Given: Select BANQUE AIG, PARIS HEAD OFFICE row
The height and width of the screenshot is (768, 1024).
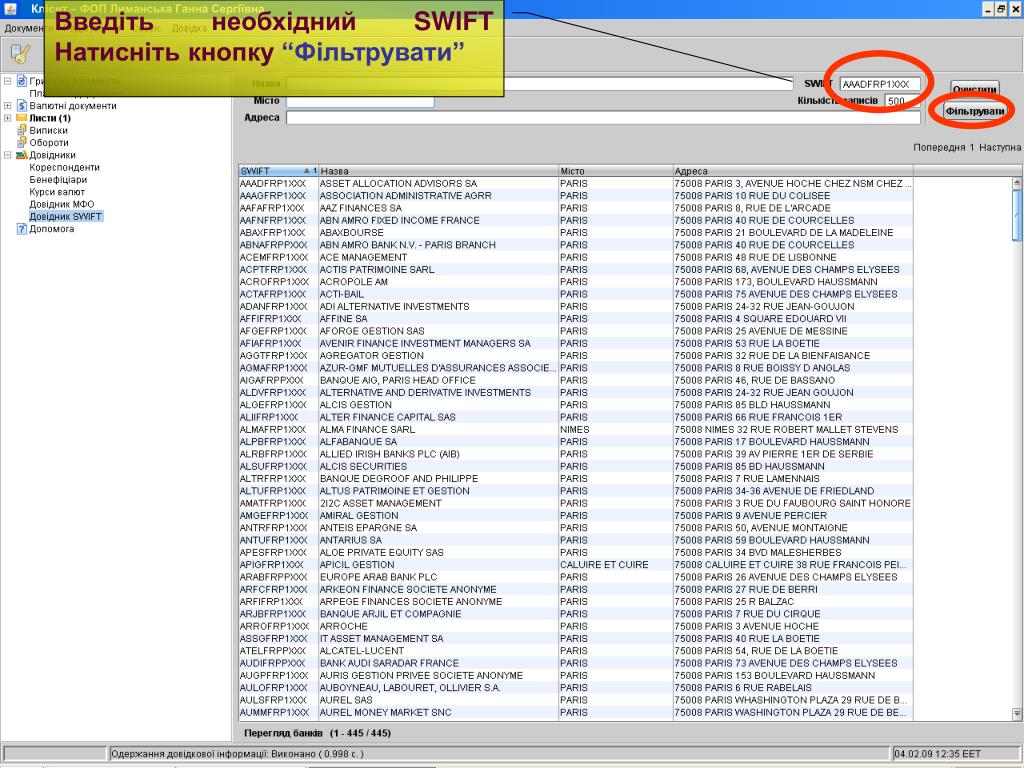Looking at the screenshot, I should 576,380.
